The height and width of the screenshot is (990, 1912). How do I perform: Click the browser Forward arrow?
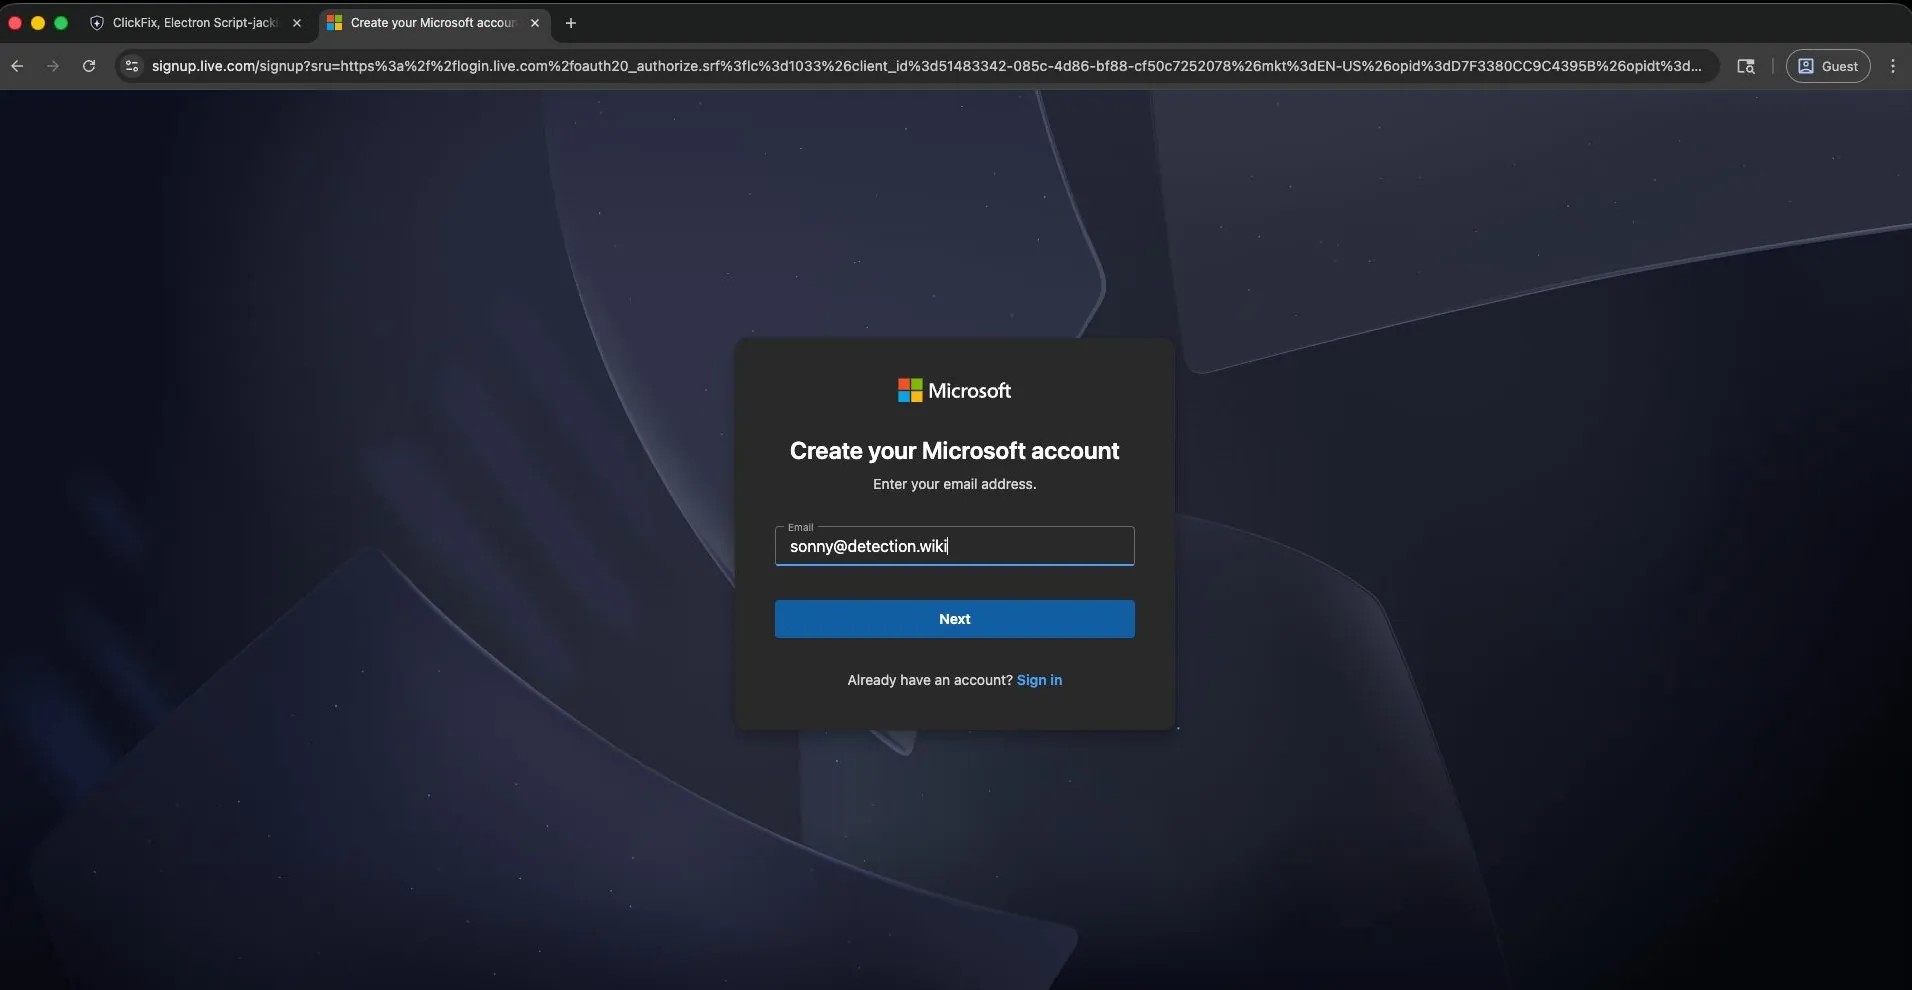click(x=53, y=66)
